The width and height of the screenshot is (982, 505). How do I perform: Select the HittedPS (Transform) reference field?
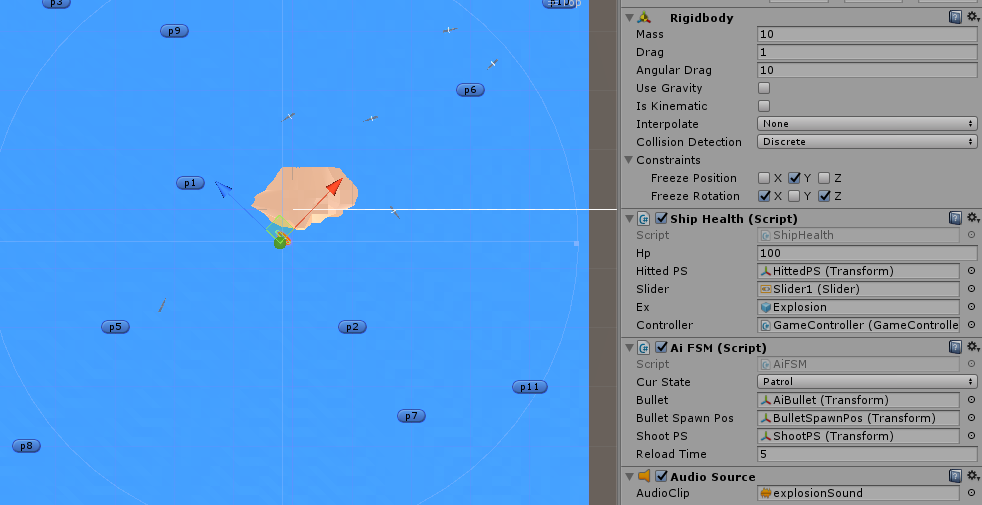click(x=858, y=271)
